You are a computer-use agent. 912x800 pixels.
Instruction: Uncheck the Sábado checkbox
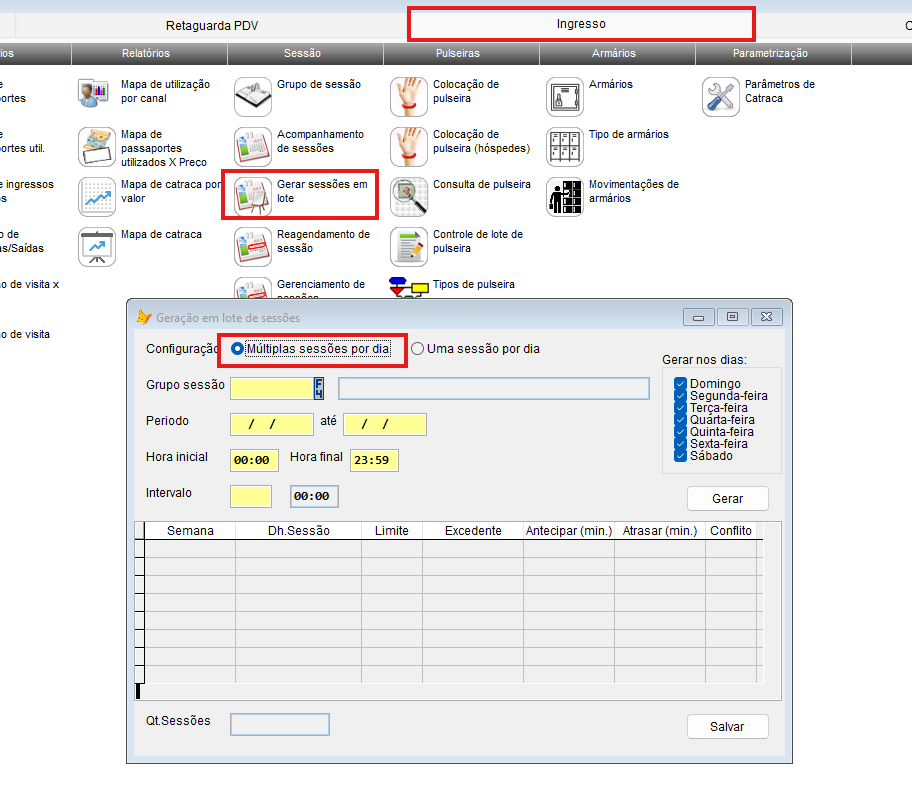click(680, 456)
